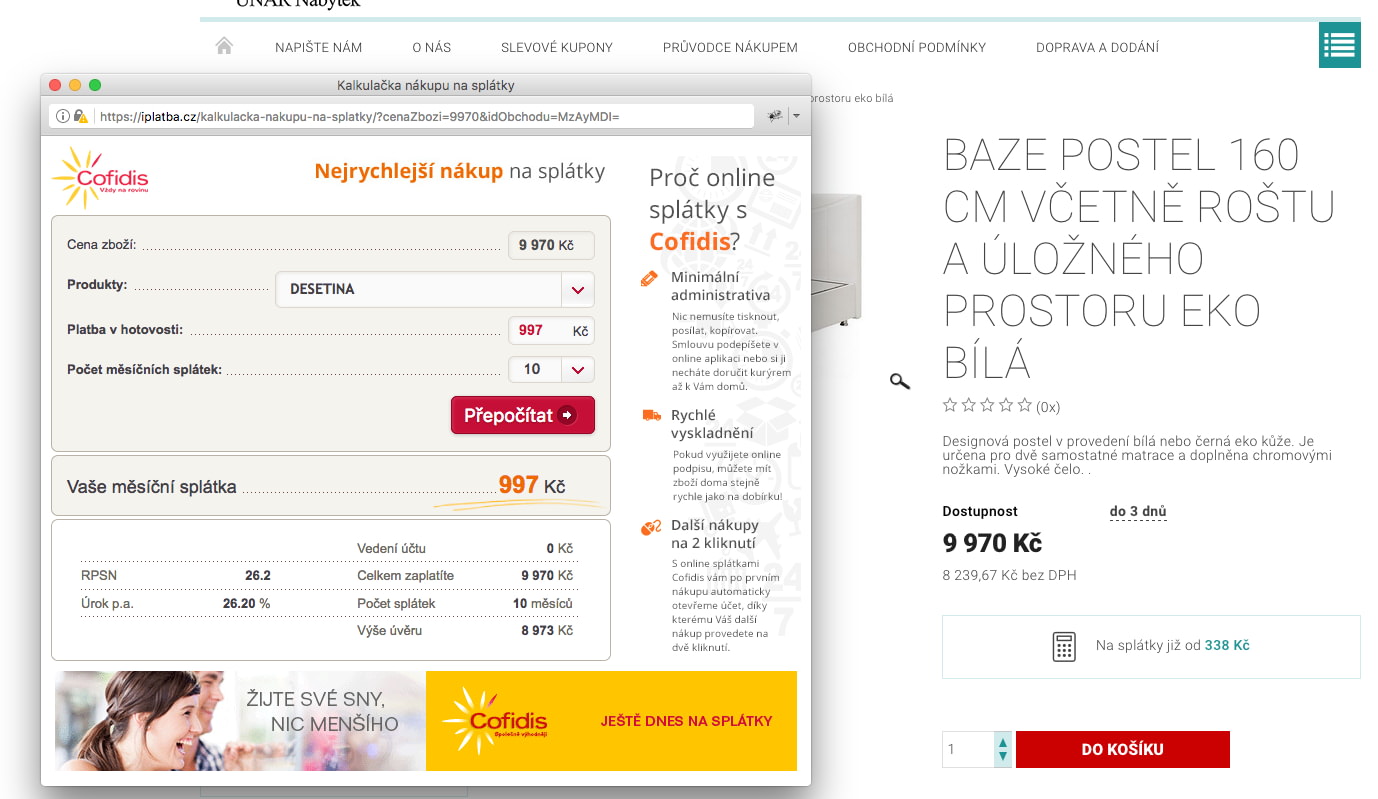Click the site info icon in address bar

click(62, 116)
